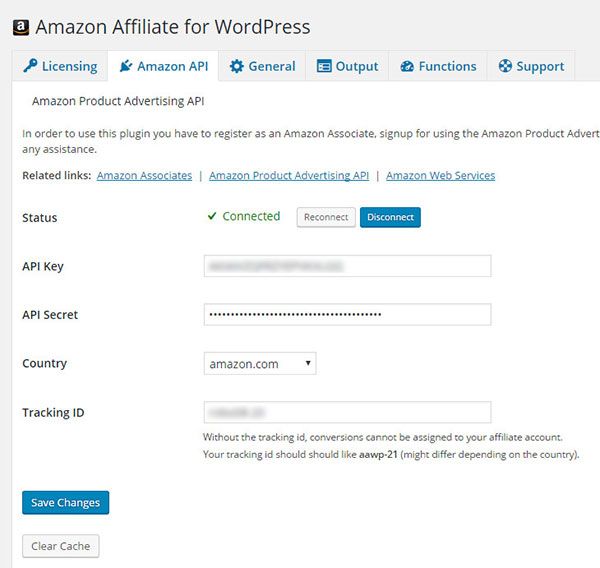Save Changes to the API settings
Viewport: 600px width, 568px height.
(x=65, y=502)
